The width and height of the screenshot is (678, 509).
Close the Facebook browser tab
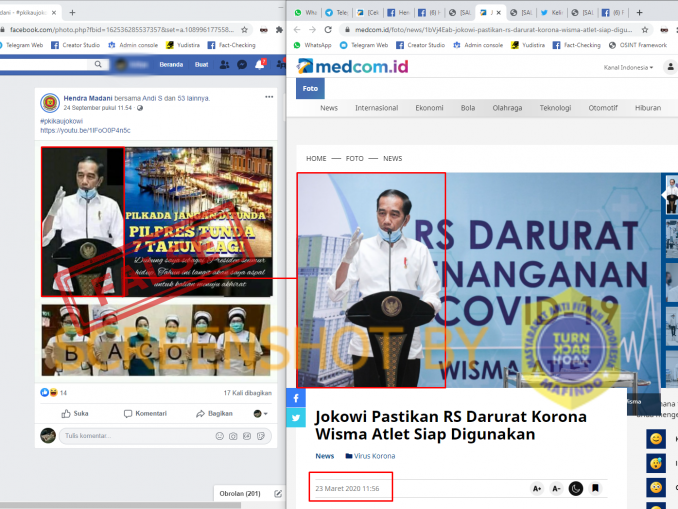click(54, 13)
